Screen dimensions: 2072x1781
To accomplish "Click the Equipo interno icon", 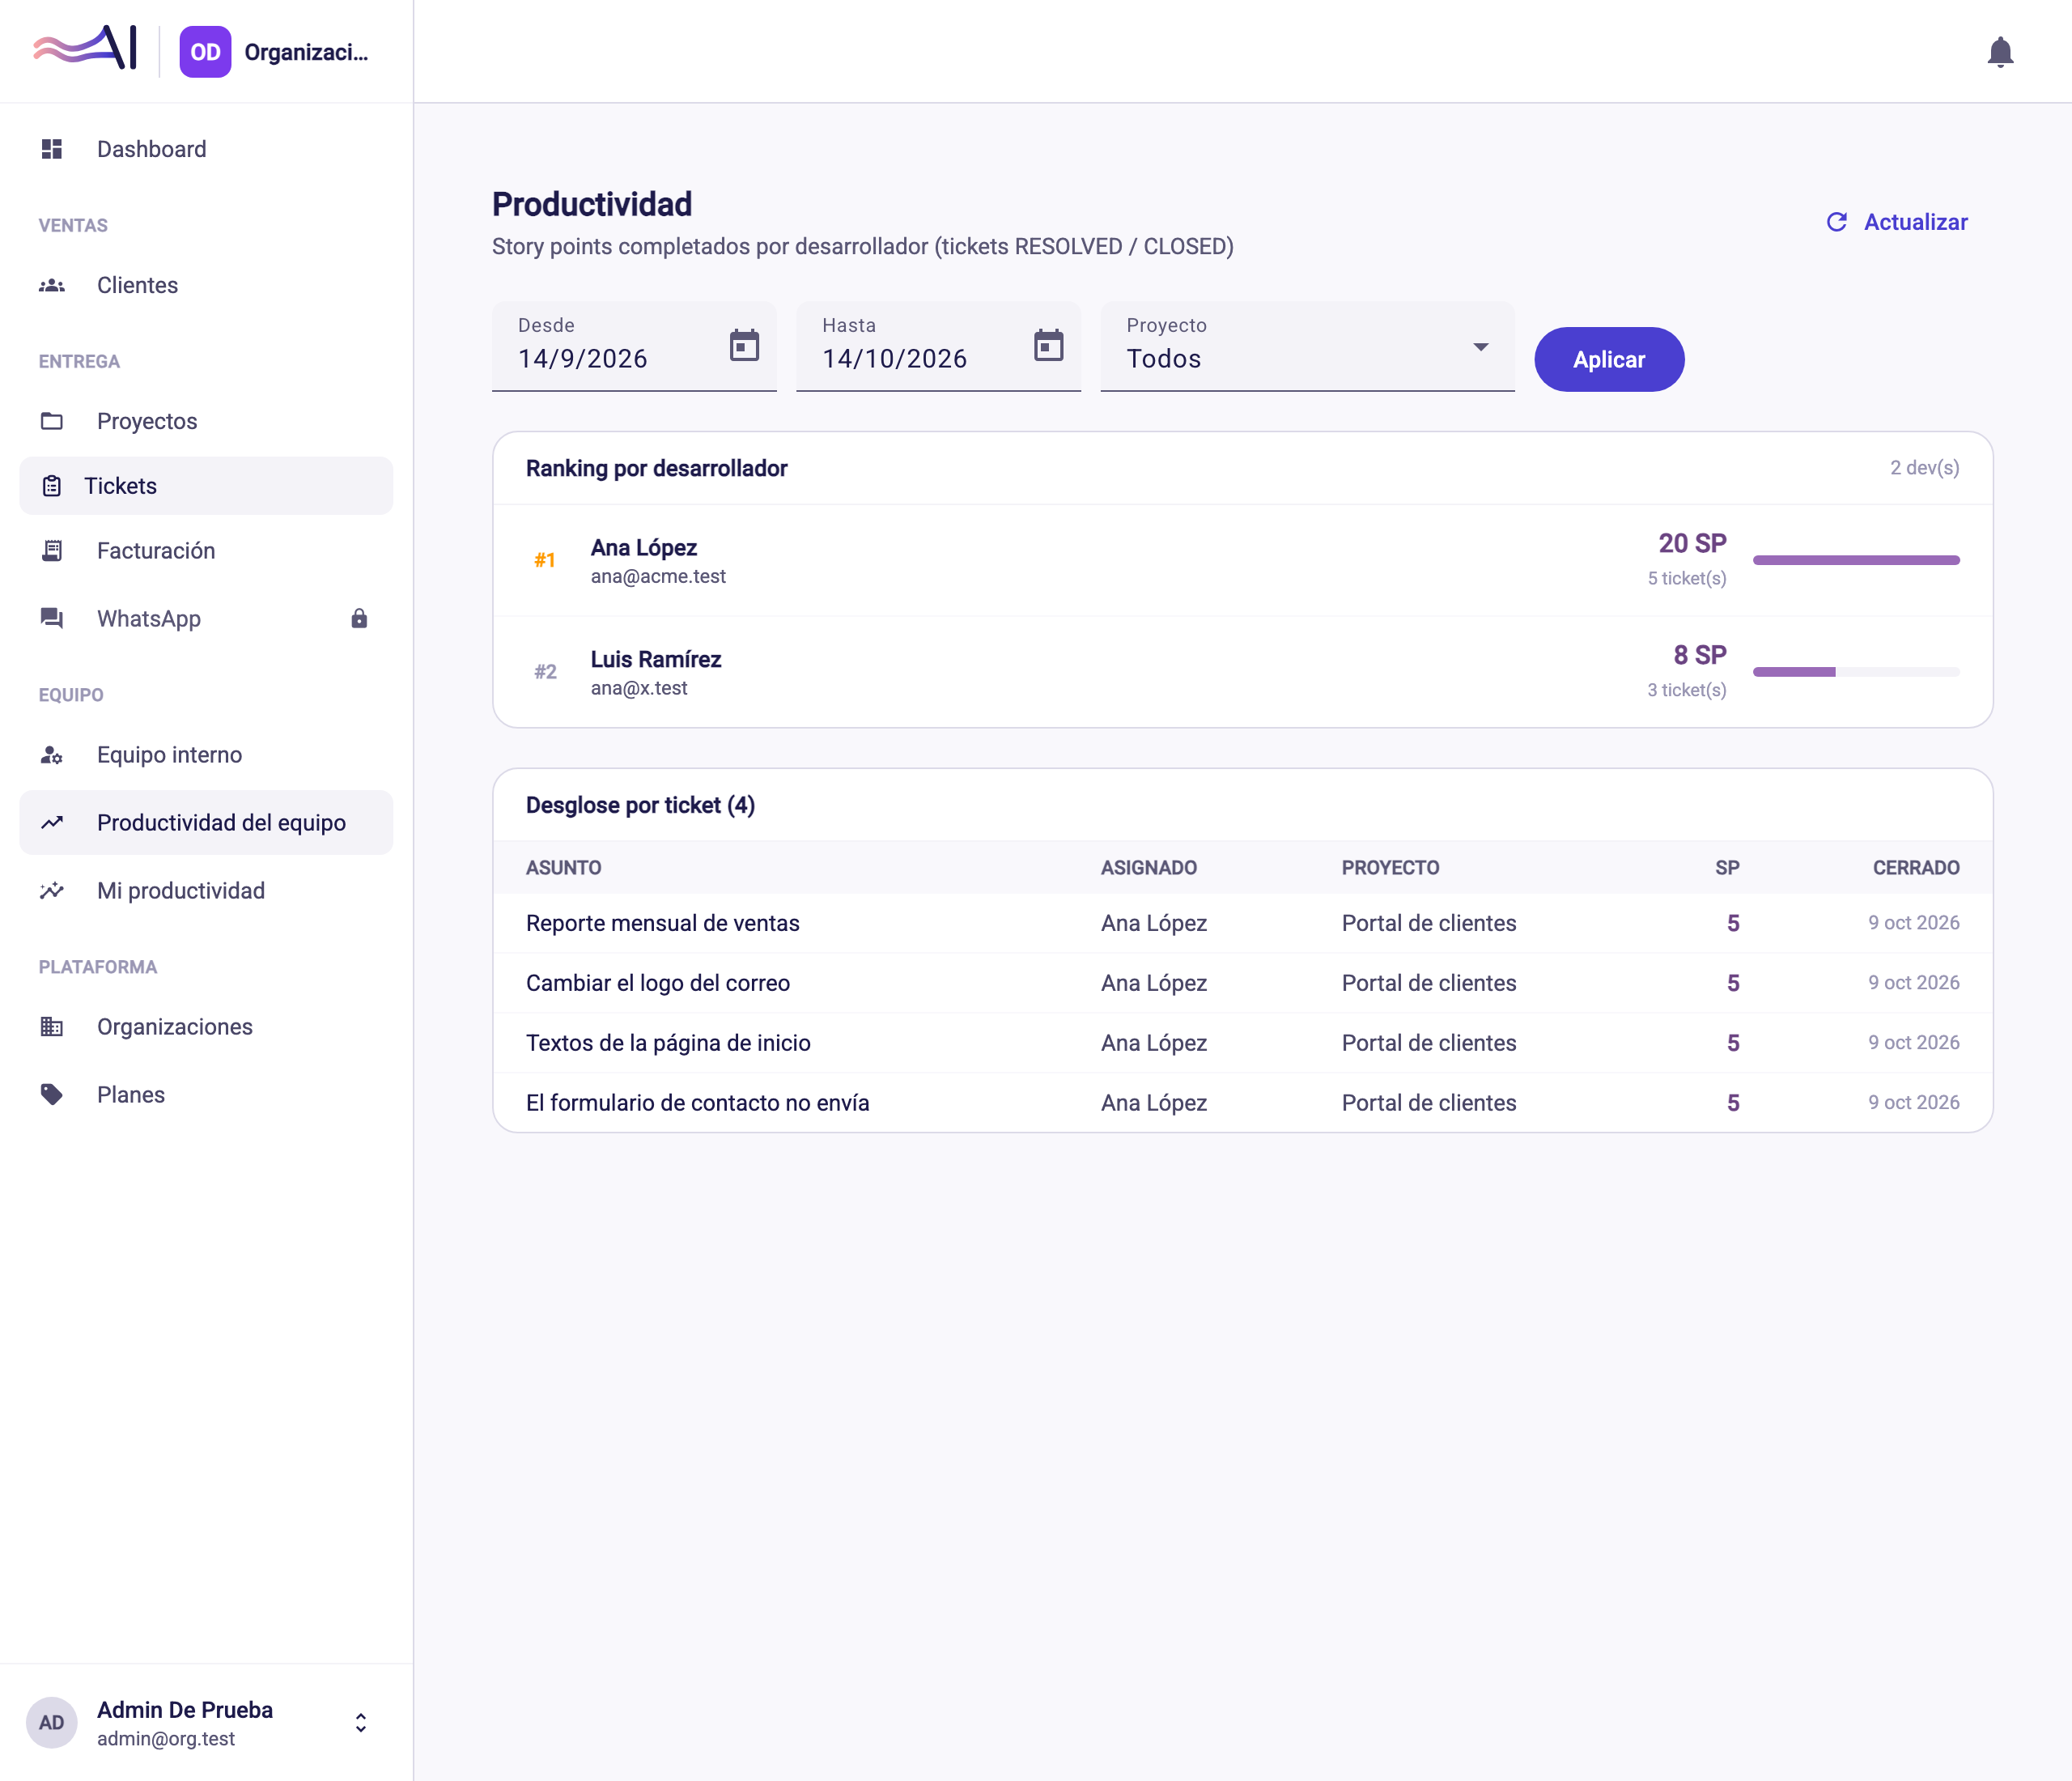I will pyautogui.click(x=52, y=755).
